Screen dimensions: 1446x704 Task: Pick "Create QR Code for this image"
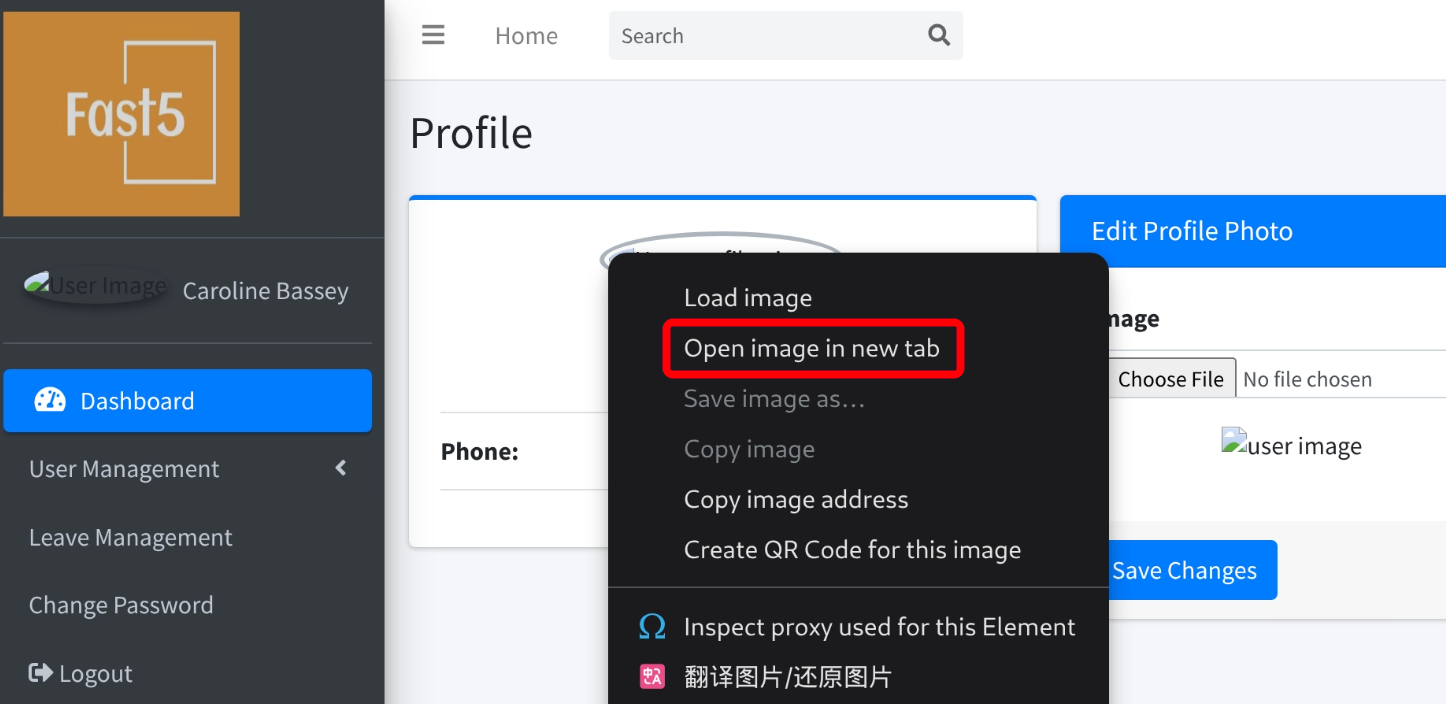852,550
